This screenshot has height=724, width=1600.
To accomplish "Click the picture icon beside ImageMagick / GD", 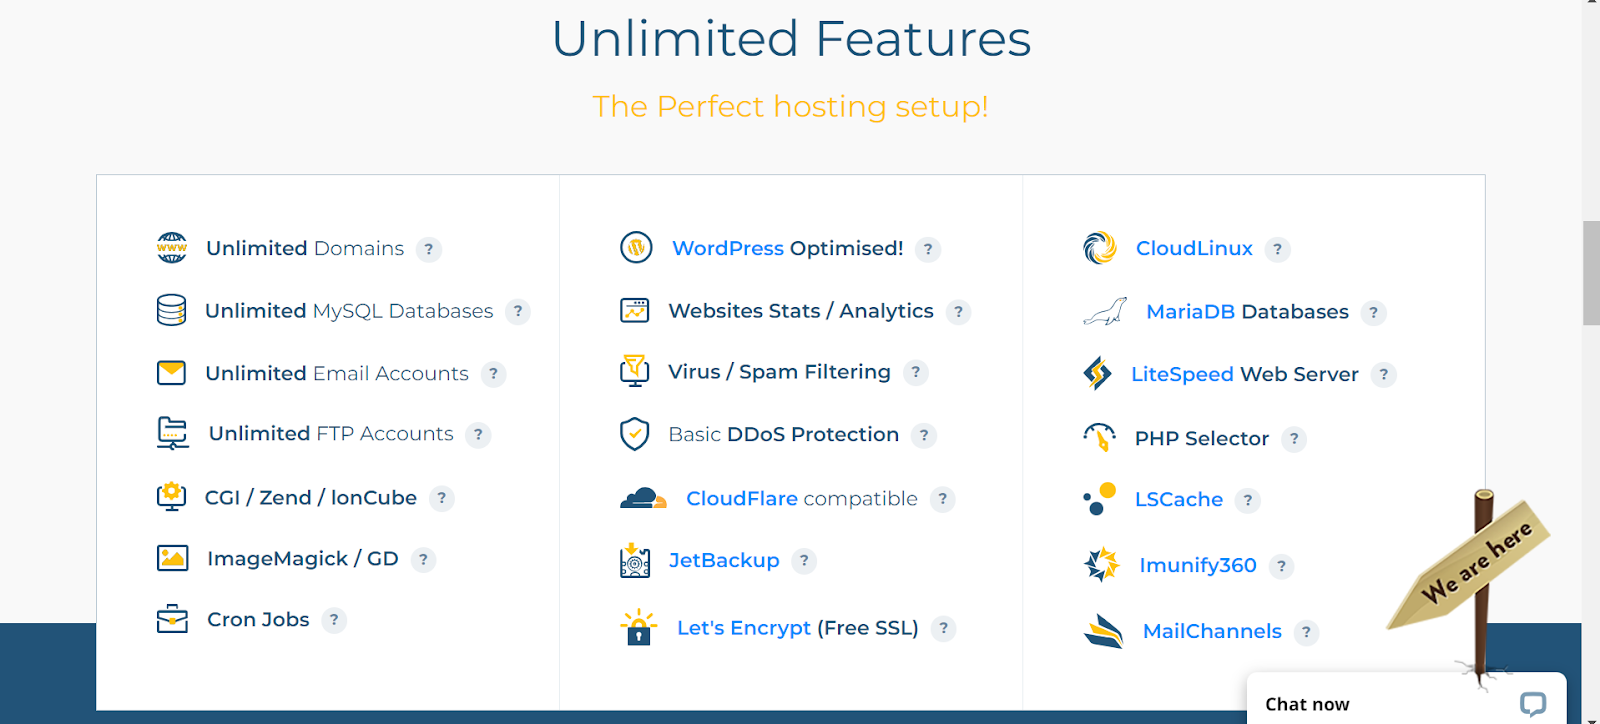I will coord(173,558).
